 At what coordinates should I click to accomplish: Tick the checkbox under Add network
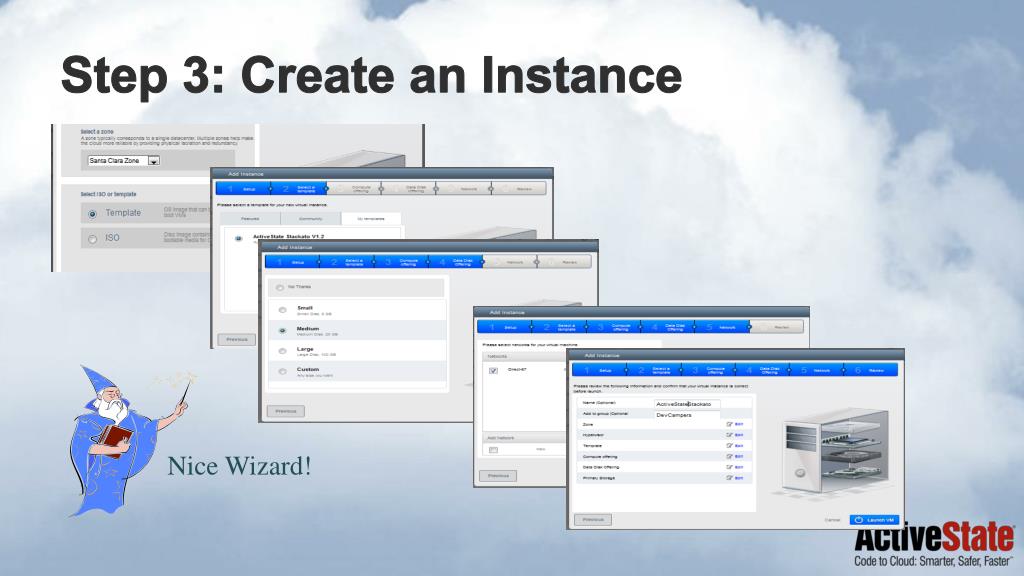tap(493, 450)
